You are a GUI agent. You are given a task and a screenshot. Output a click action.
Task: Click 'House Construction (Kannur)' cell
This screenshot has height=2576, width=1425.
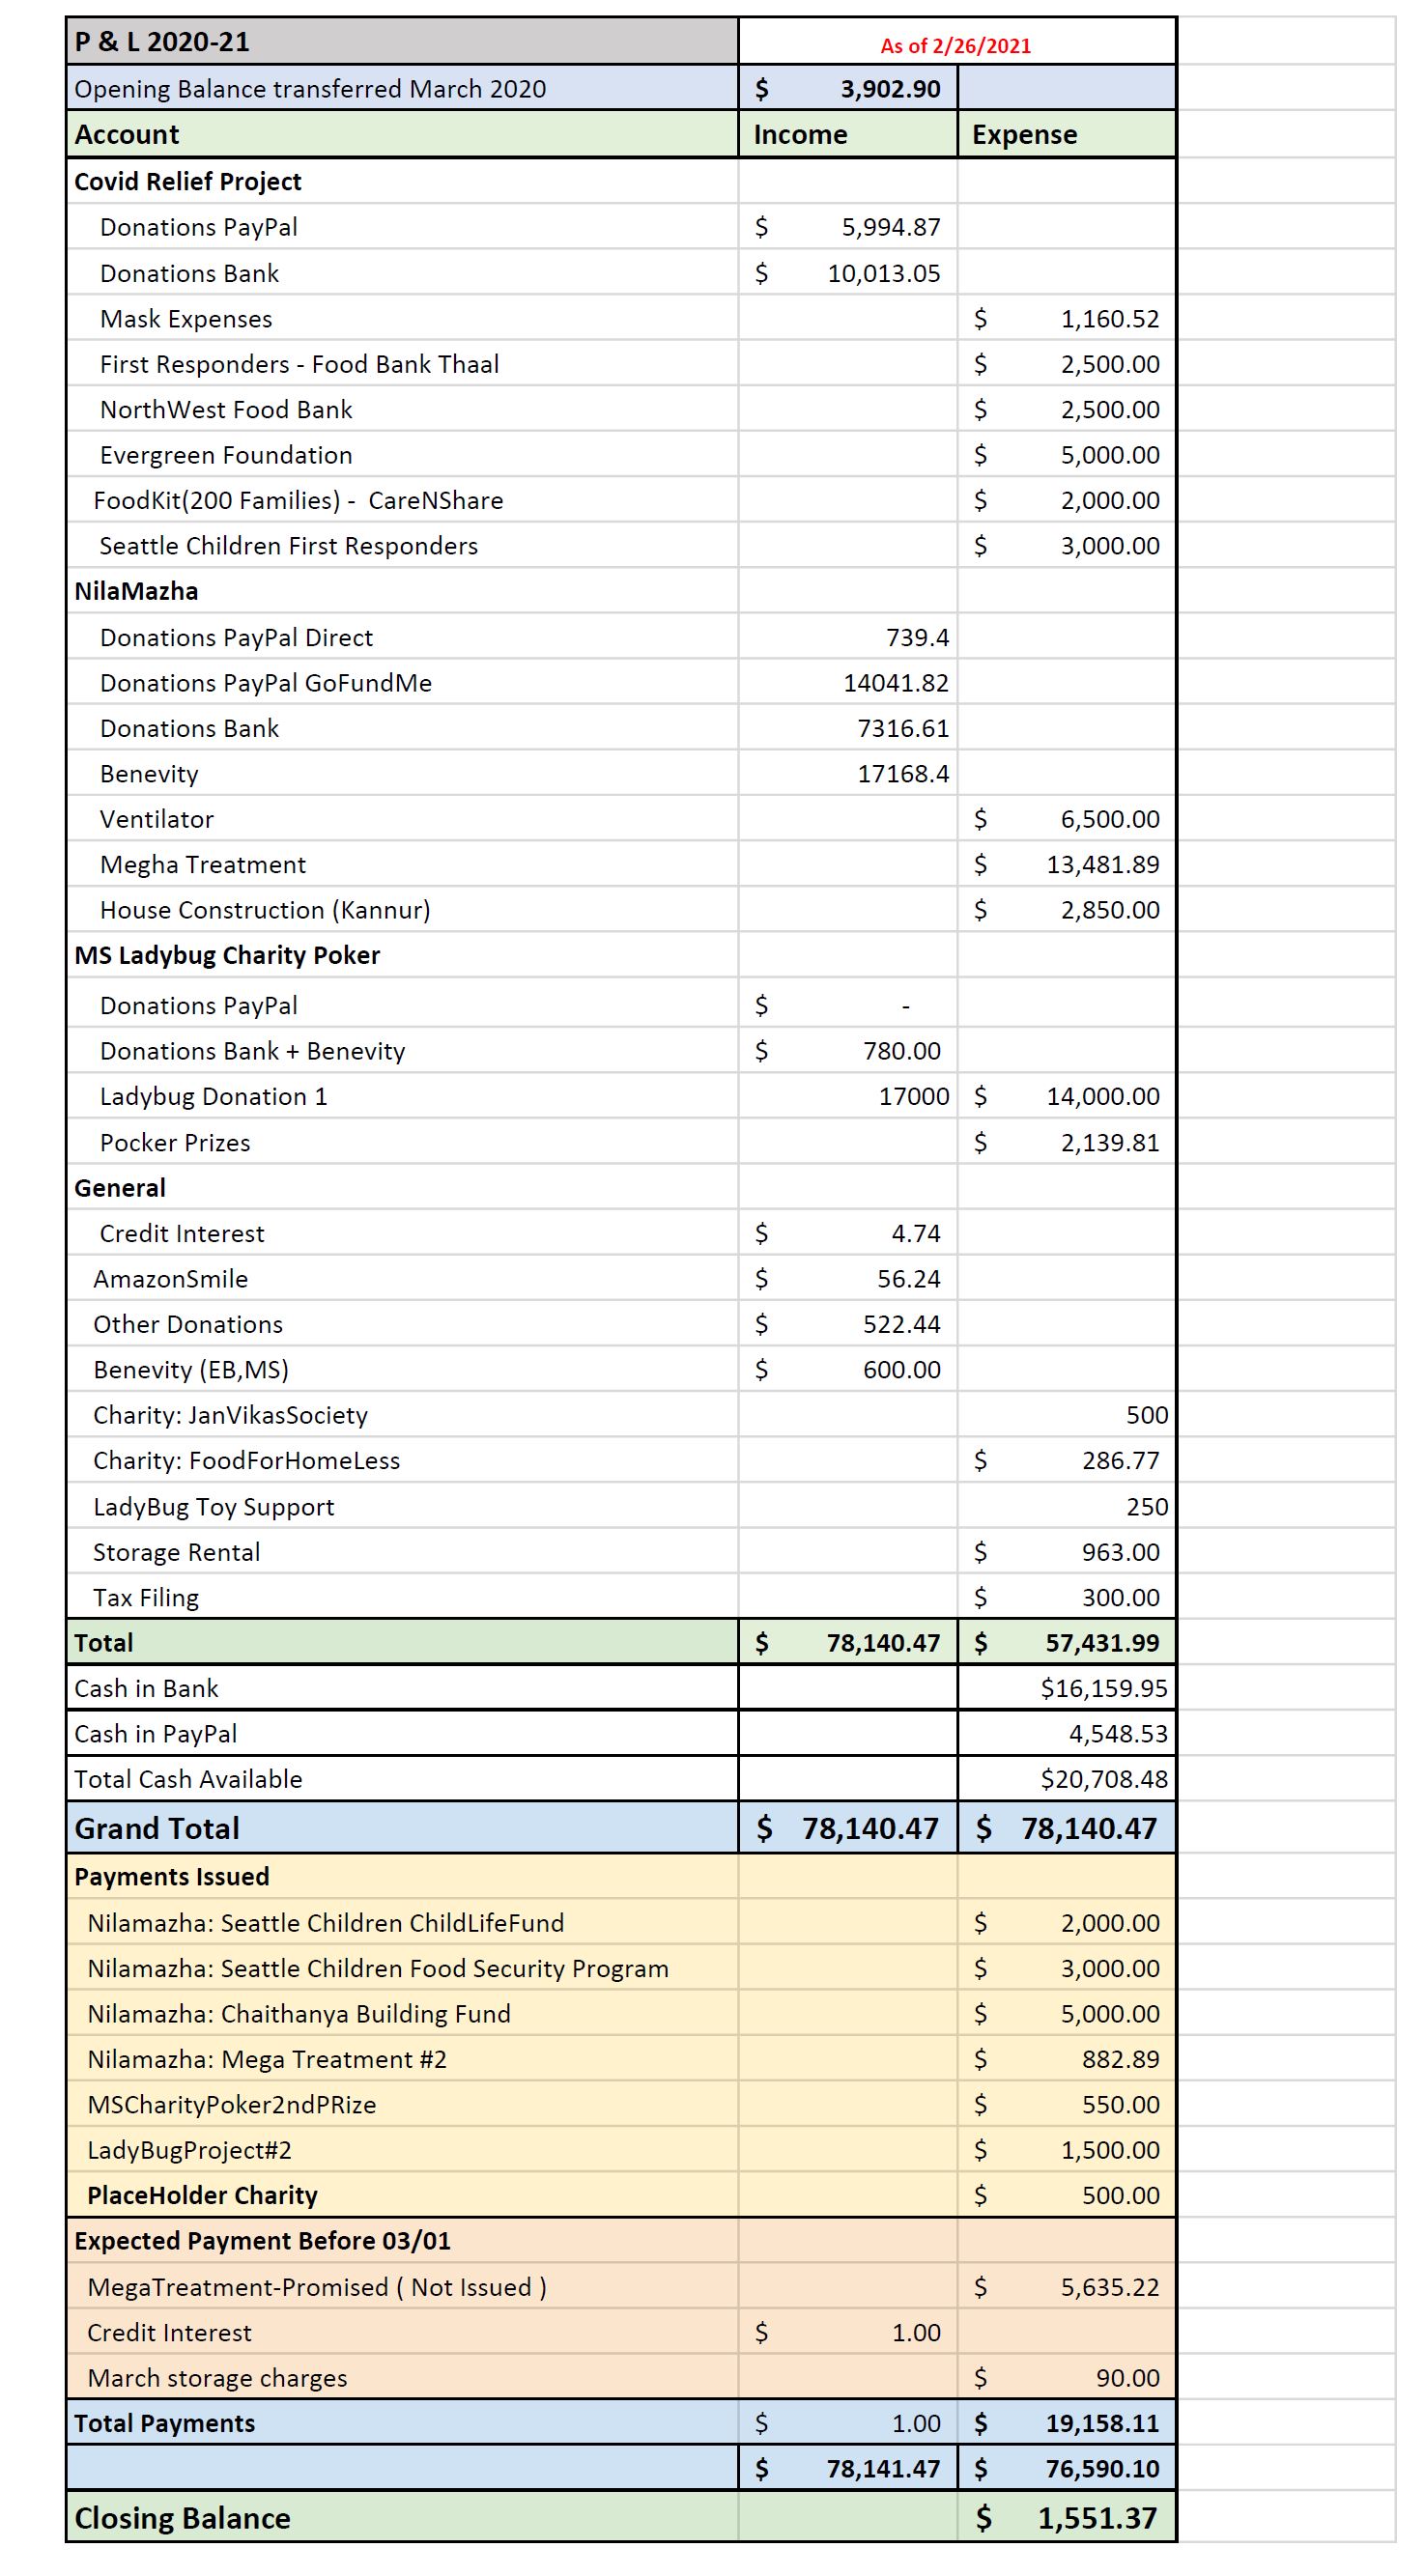[x=402, y=910]
